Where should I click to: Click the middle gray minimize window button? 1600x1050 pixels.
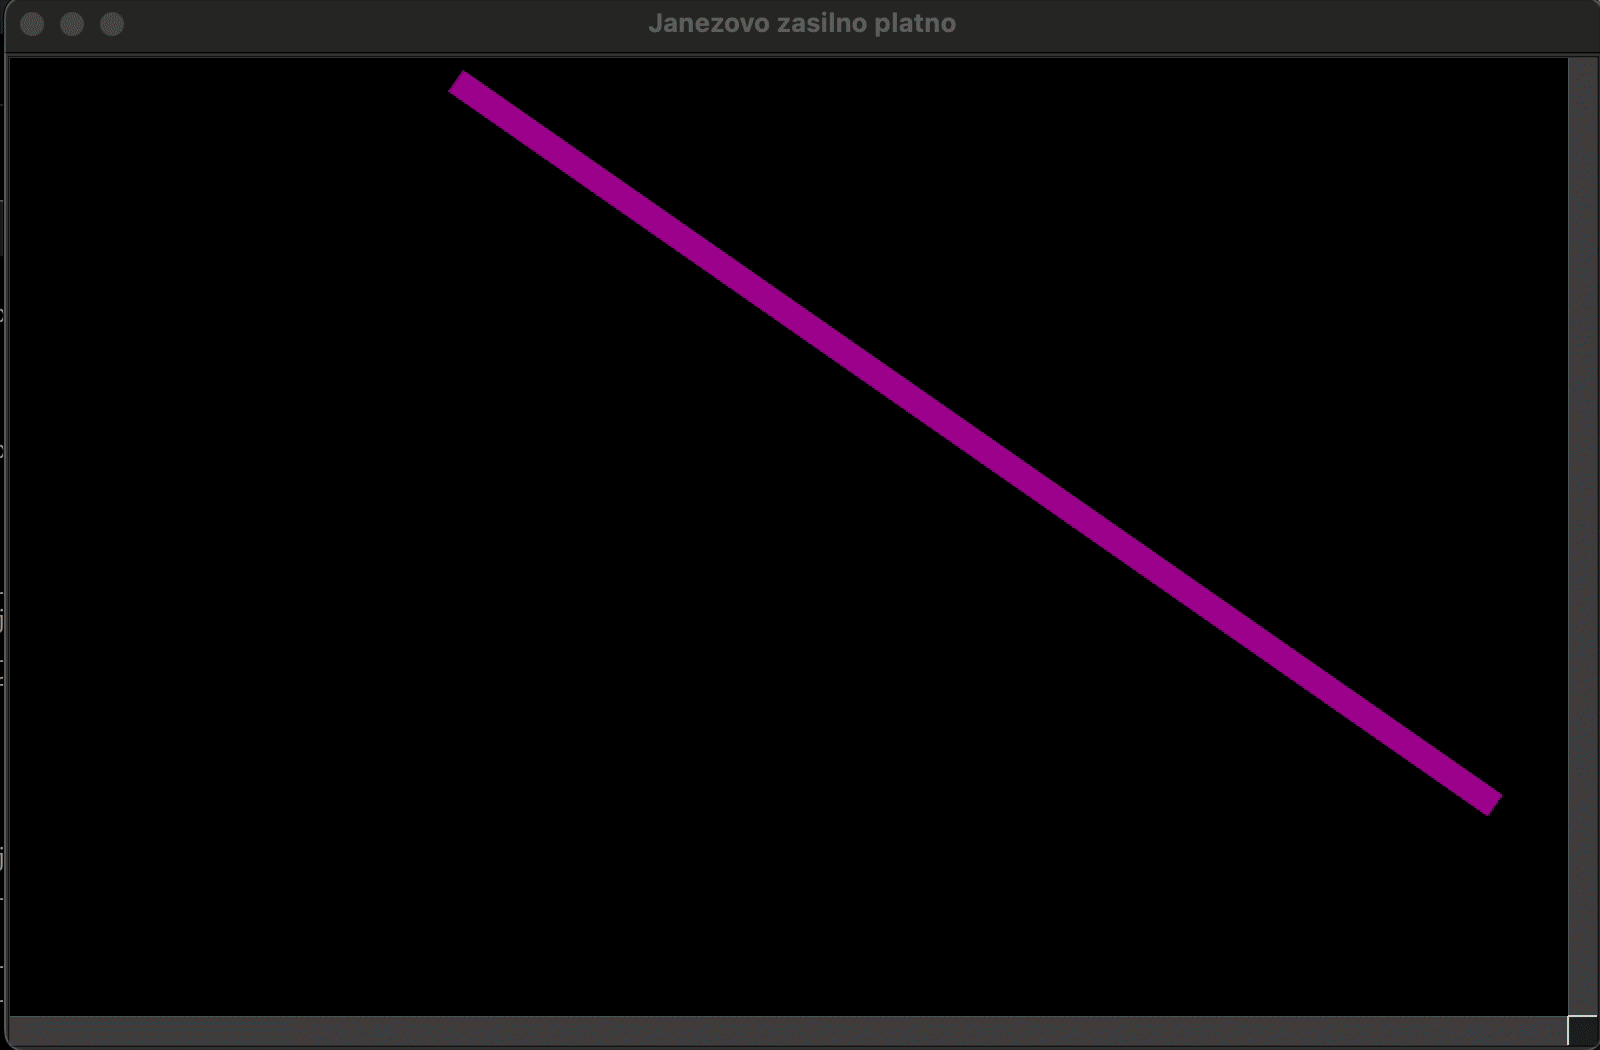coord(72,24)
